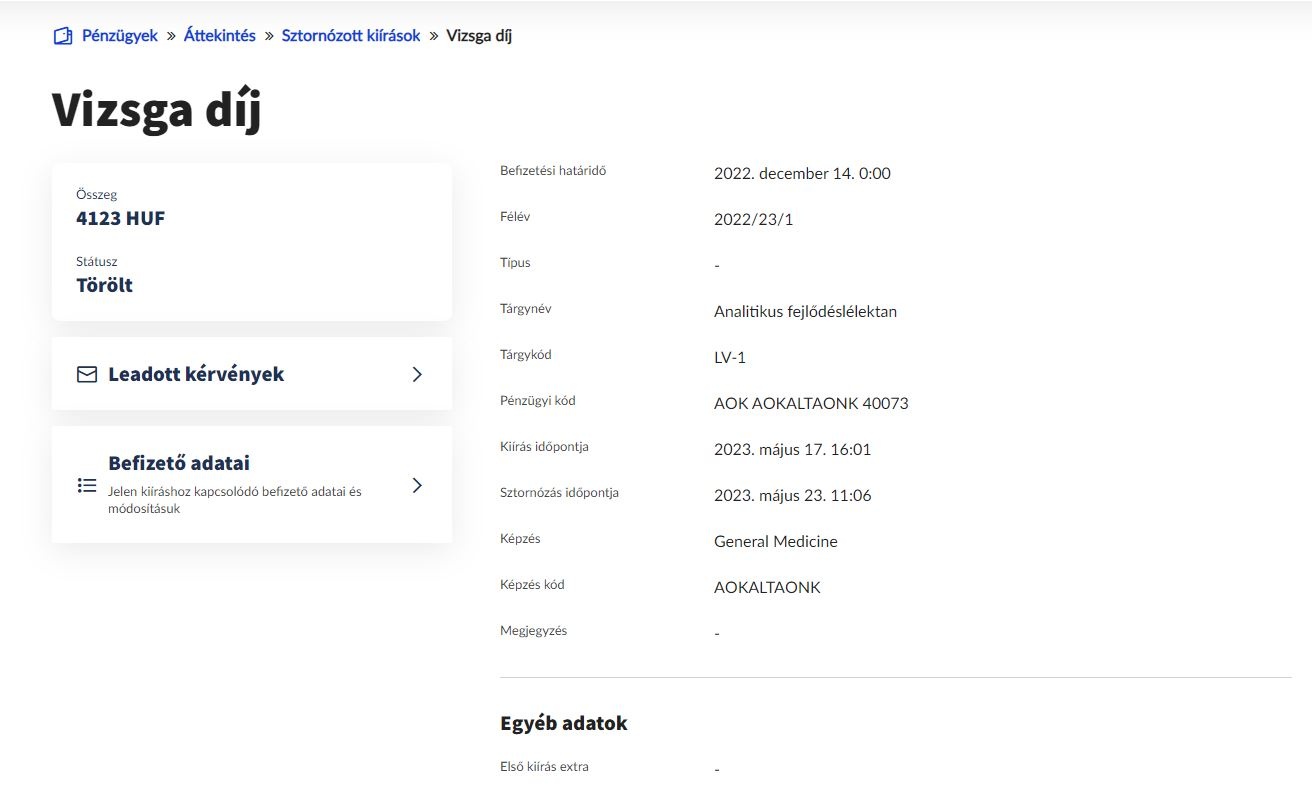This screenshot has height=786, width=1312.
Task: Expand Leadott kérvények with its chevron arrow
Action: 417,374
